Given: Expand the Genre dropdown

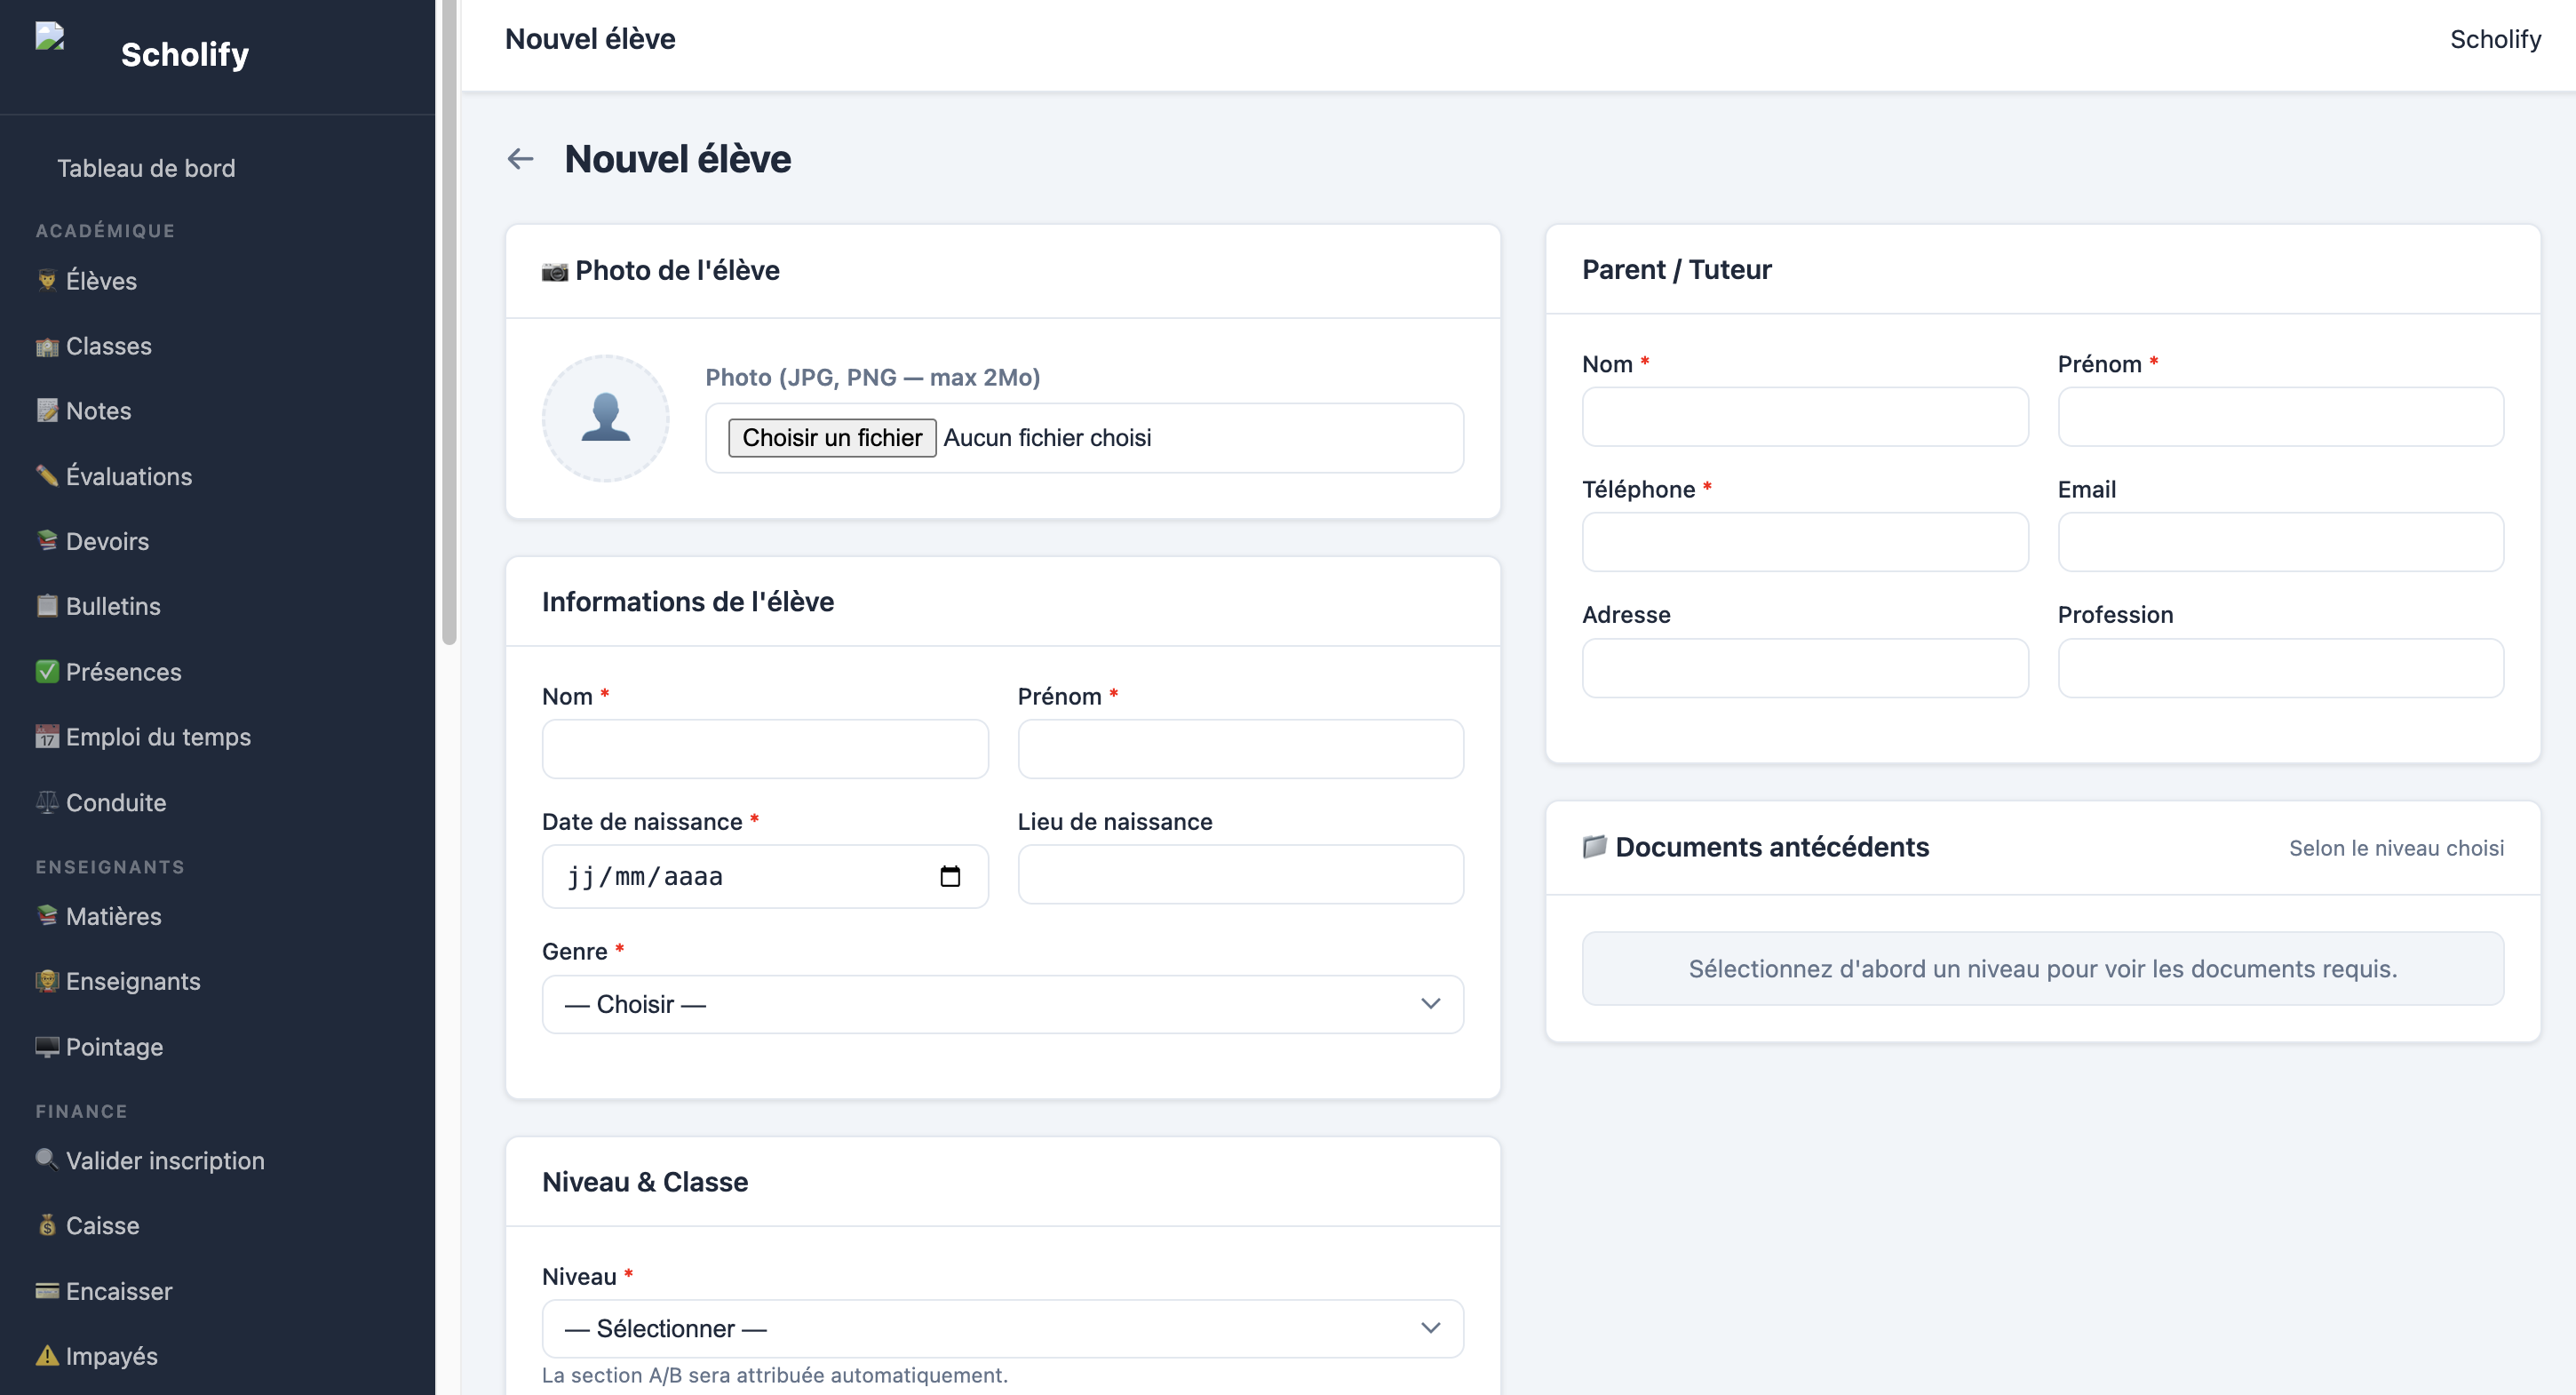Looking at the screenshot, I should point(1003,1004).
